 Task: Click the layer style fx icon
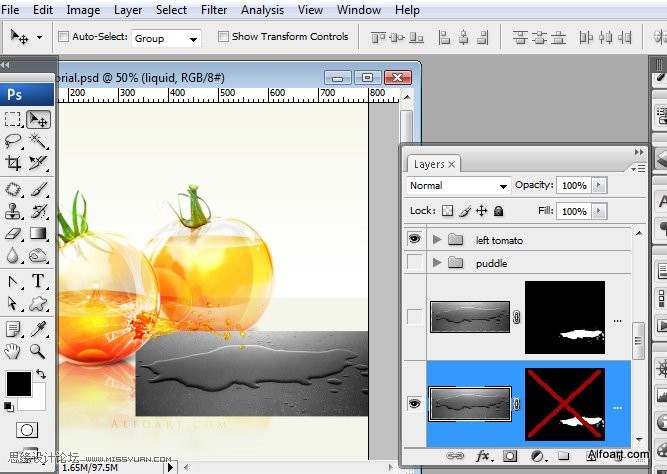tap(483, 455)
